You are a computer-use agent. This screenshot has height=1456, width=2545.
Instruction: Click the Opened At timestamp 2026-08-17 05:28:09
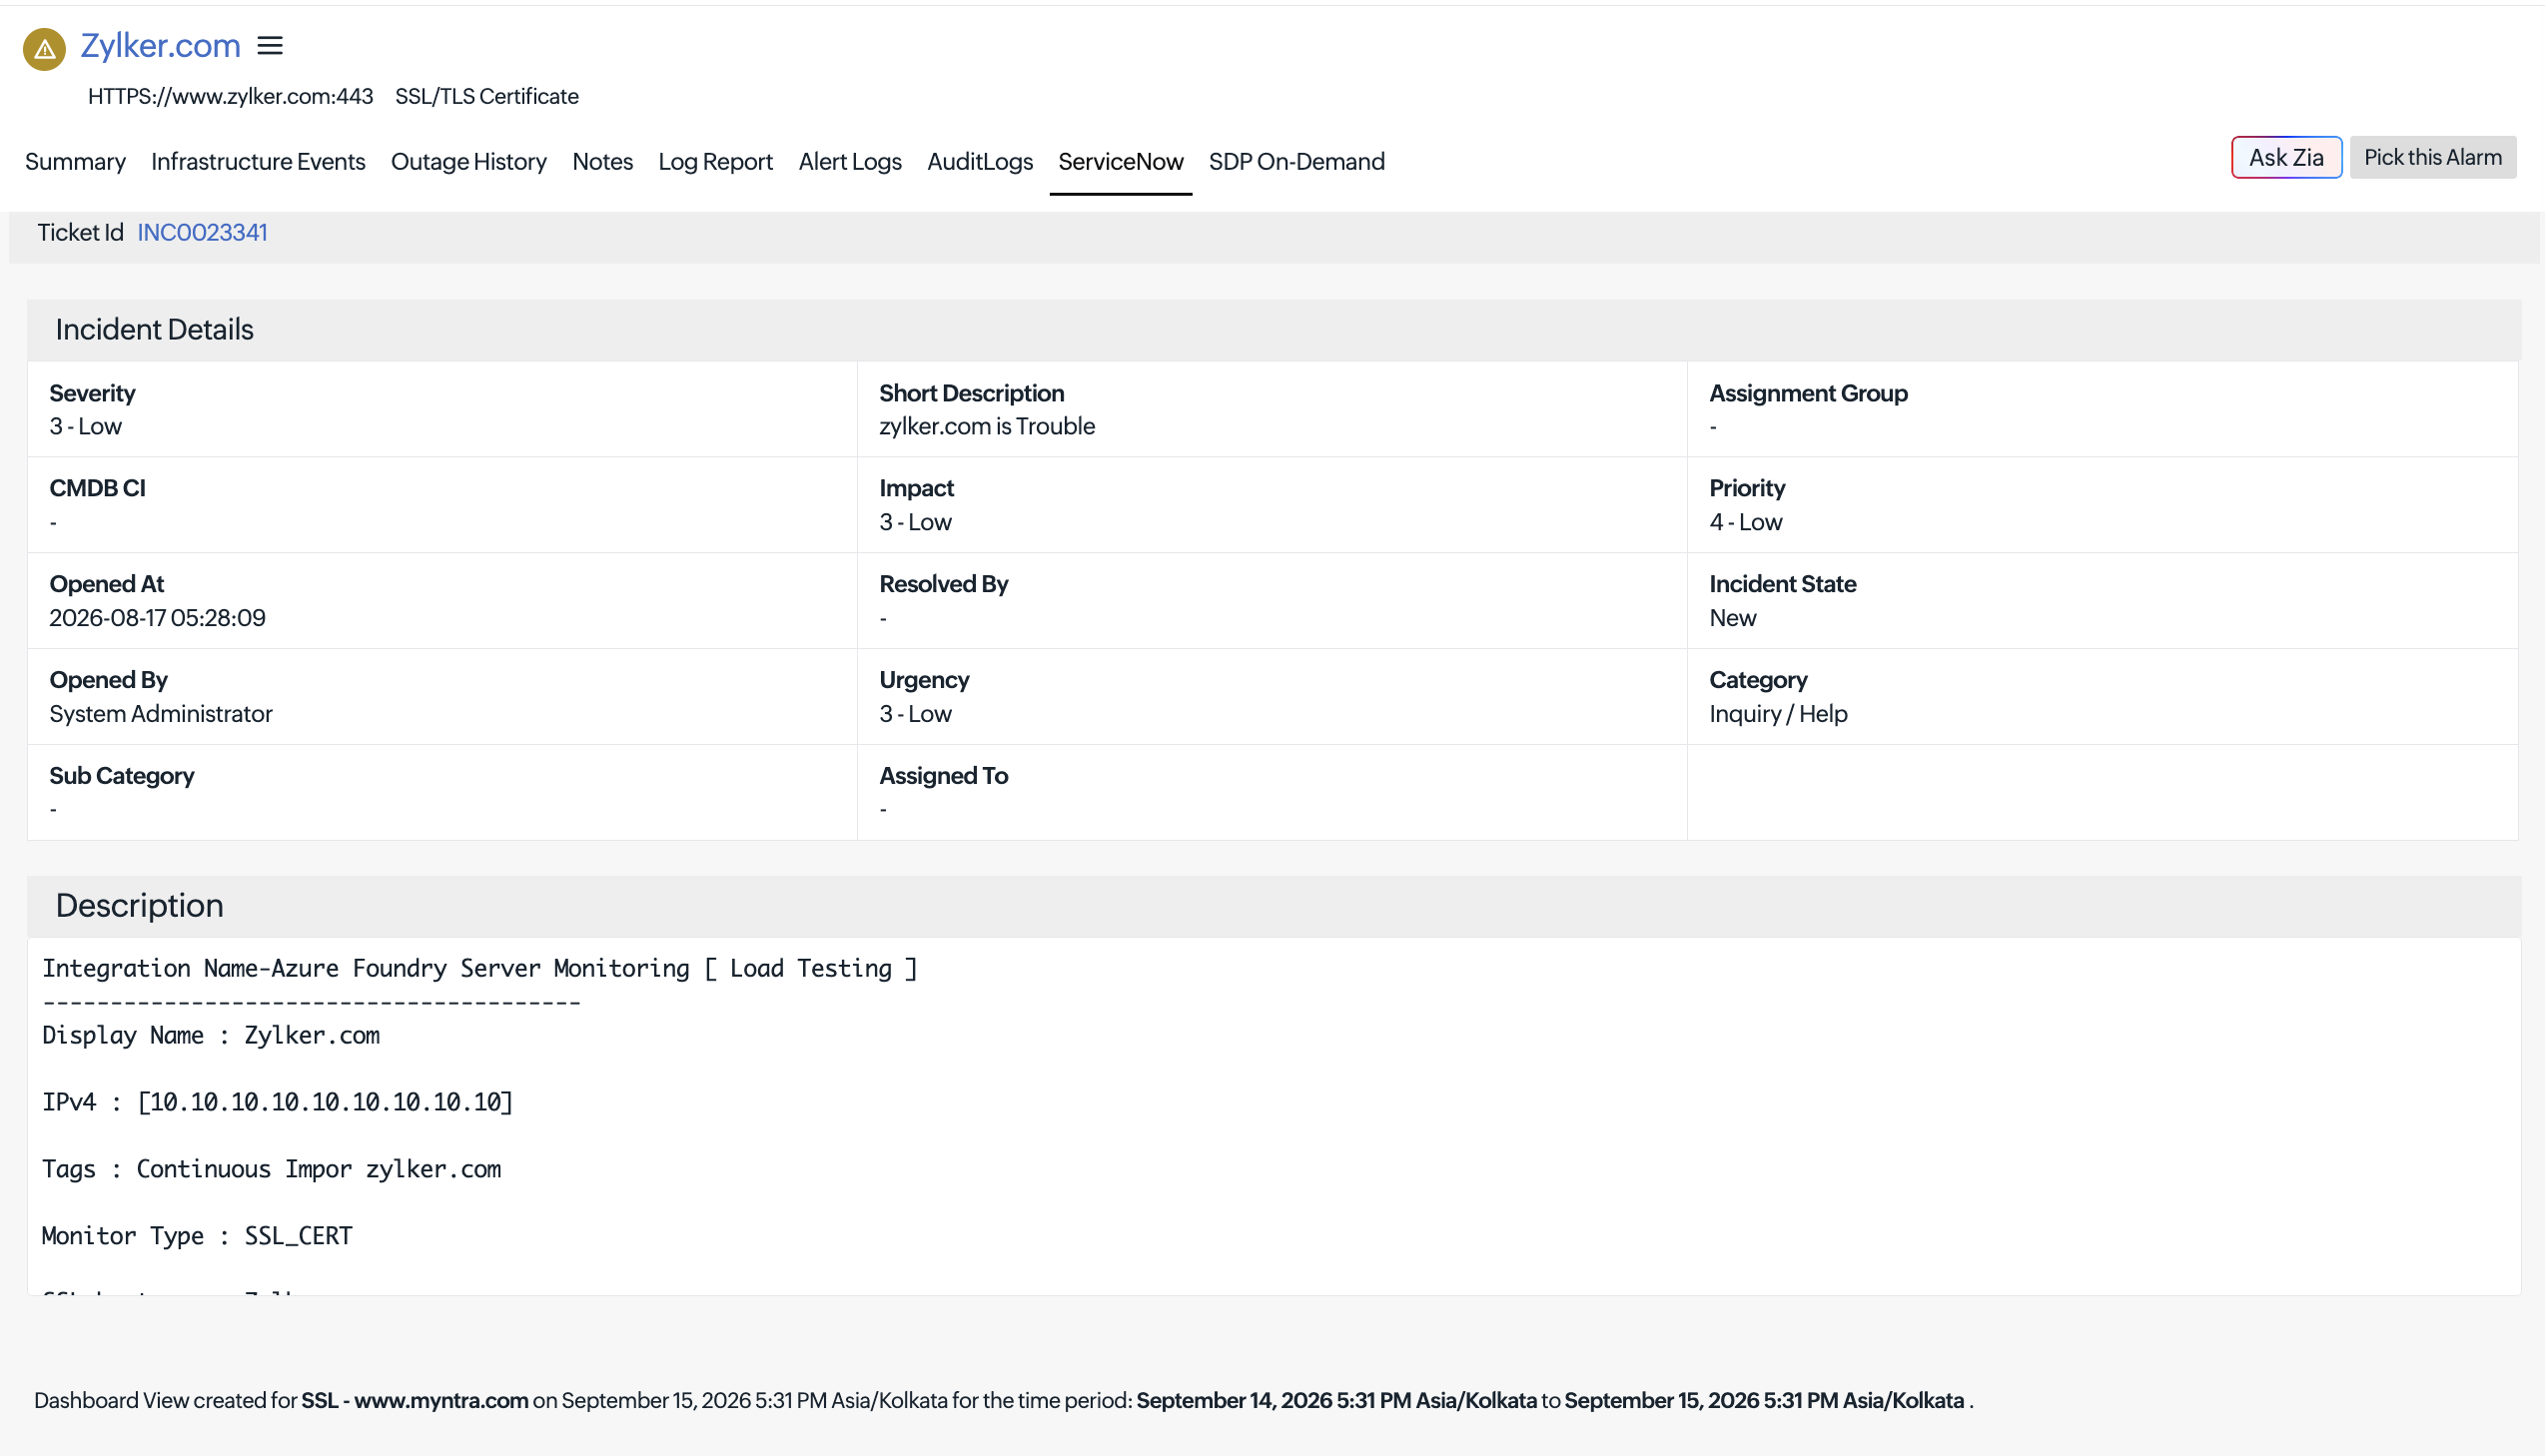click(x=158, y=618)
